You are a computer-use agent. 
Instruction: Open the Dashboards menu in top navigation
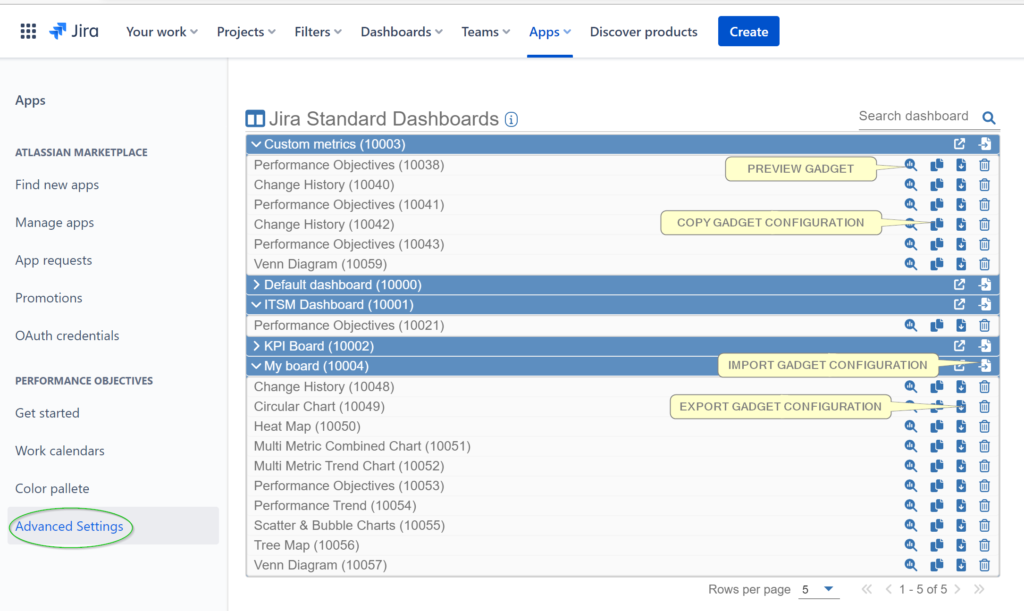pyautogui.click(x=402, y=32)
